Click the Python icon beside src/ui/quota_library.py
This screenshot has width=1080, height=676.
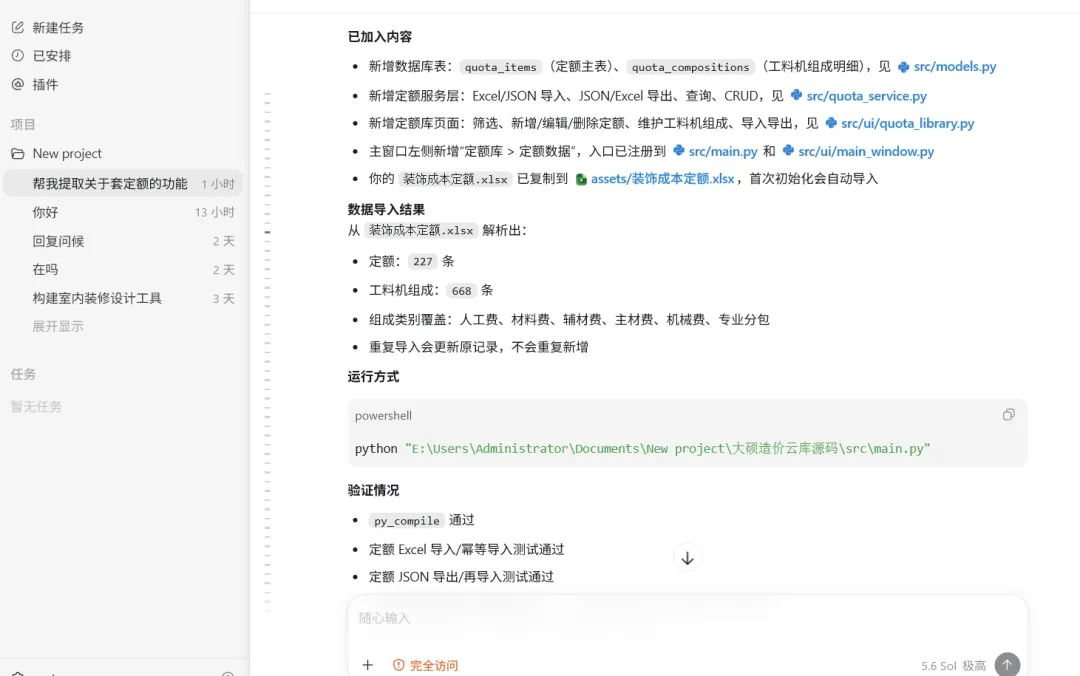tap(831, 123)
